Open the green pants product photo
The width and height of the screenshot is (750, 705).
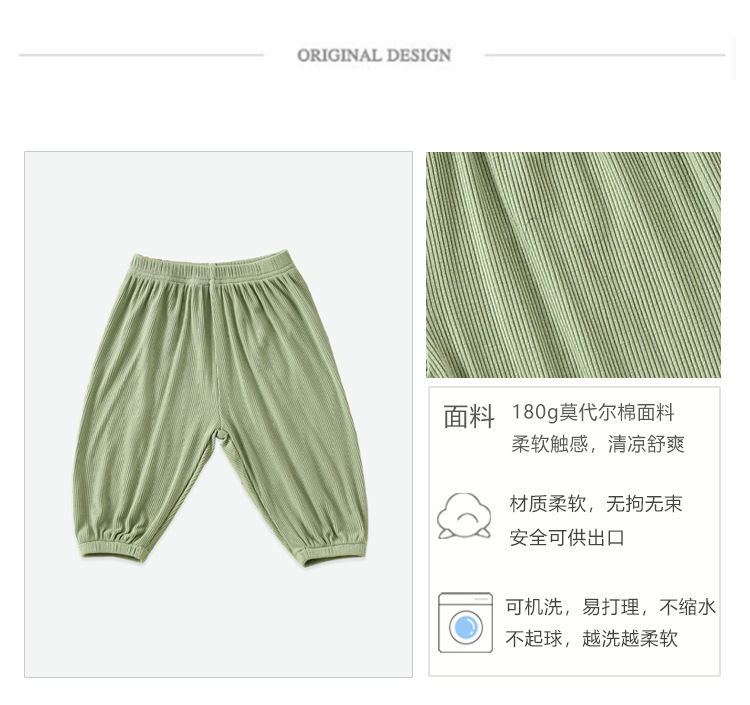tap(219, 414)
